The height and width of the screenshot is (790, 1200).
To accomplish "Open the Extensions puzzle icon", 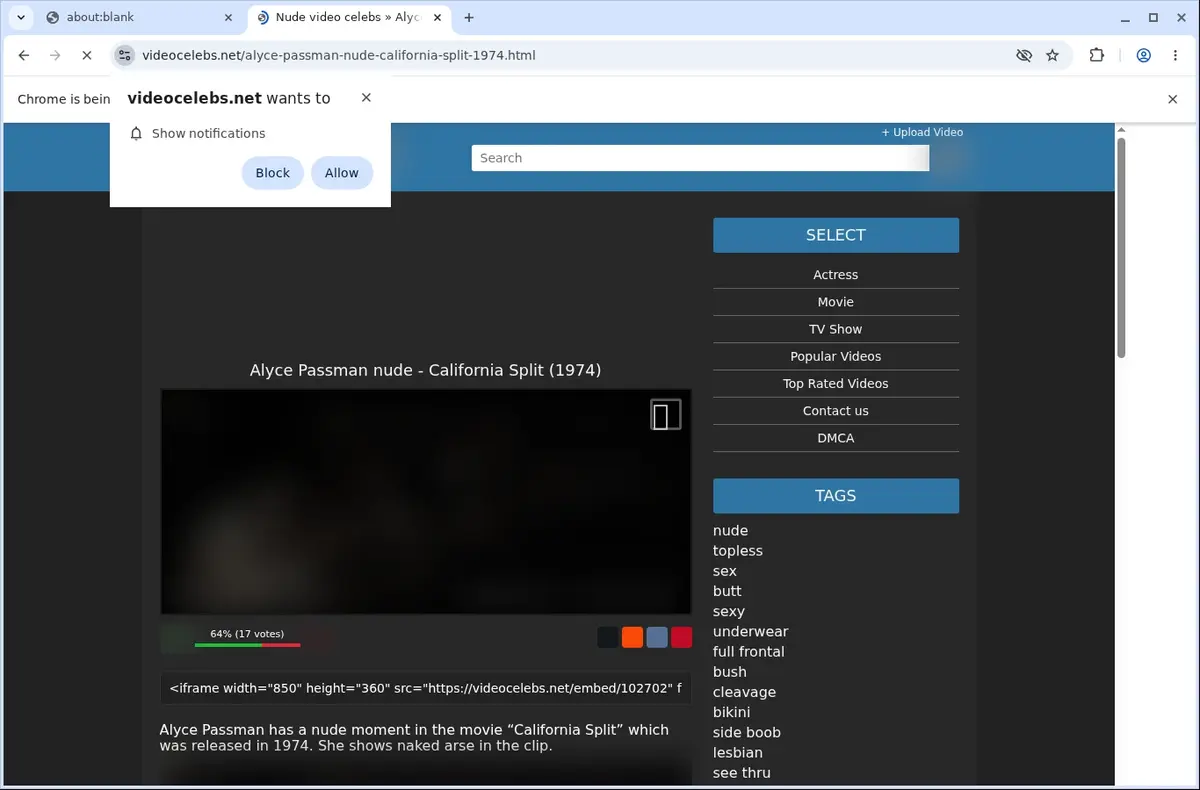I will pos(1097,56).
